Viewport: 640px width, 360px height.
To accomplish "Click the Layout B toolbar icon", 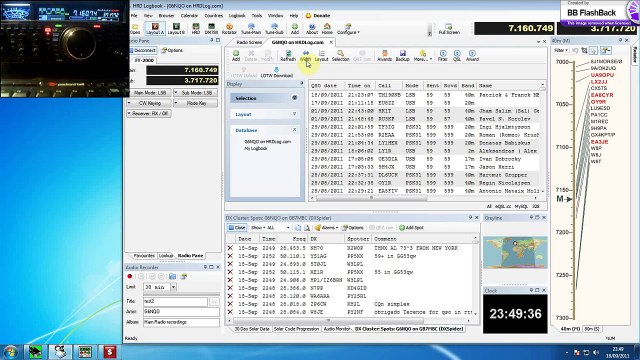I will (x=176, y=29).
